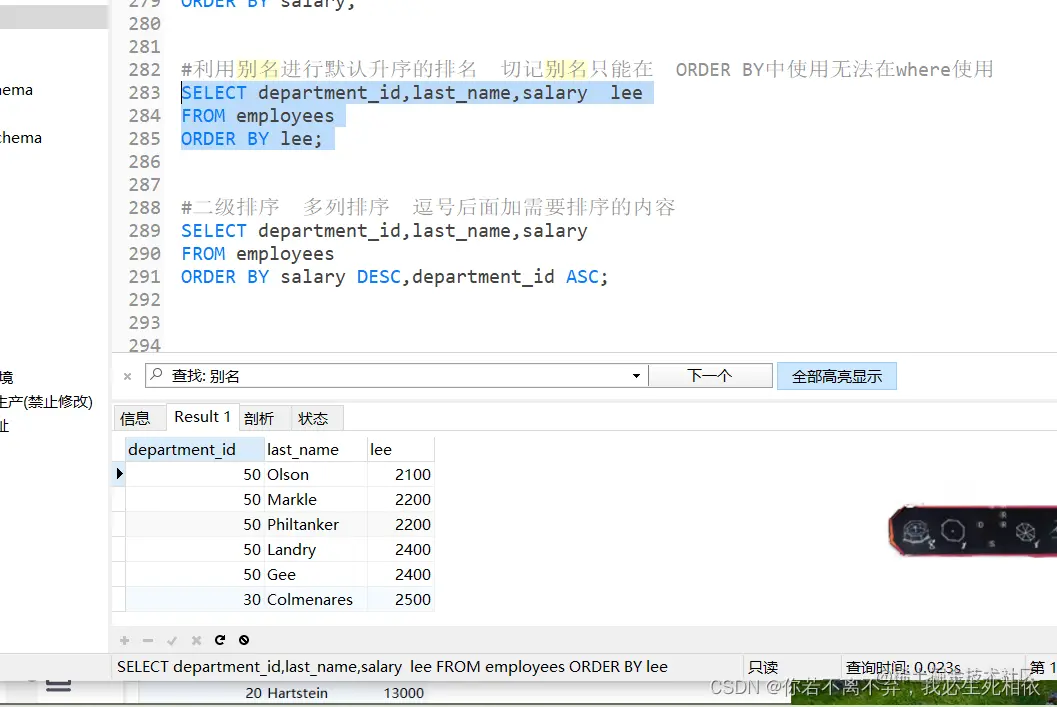Select the cell containing Landry
The width and height of the screenshot is (1057, 707).
[x=315, y=549]
